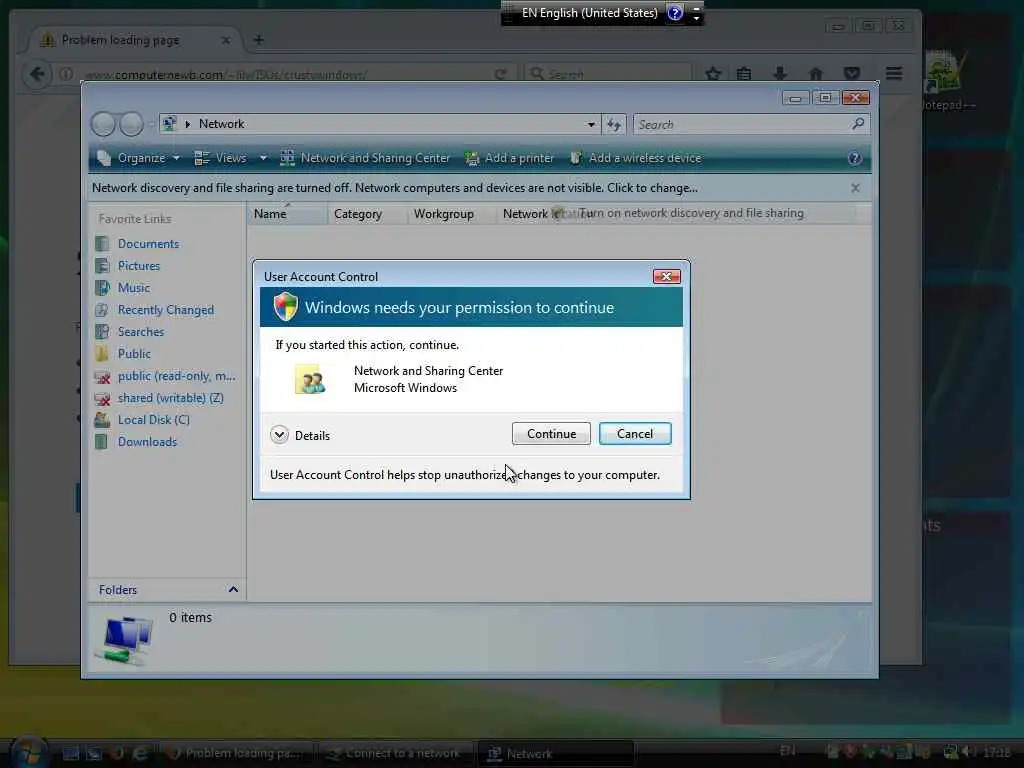The width and height of the screenshot is (1024, 768).
Task: Open Network and Sharing Center from toolbar
Action: (x=365, y=158)
